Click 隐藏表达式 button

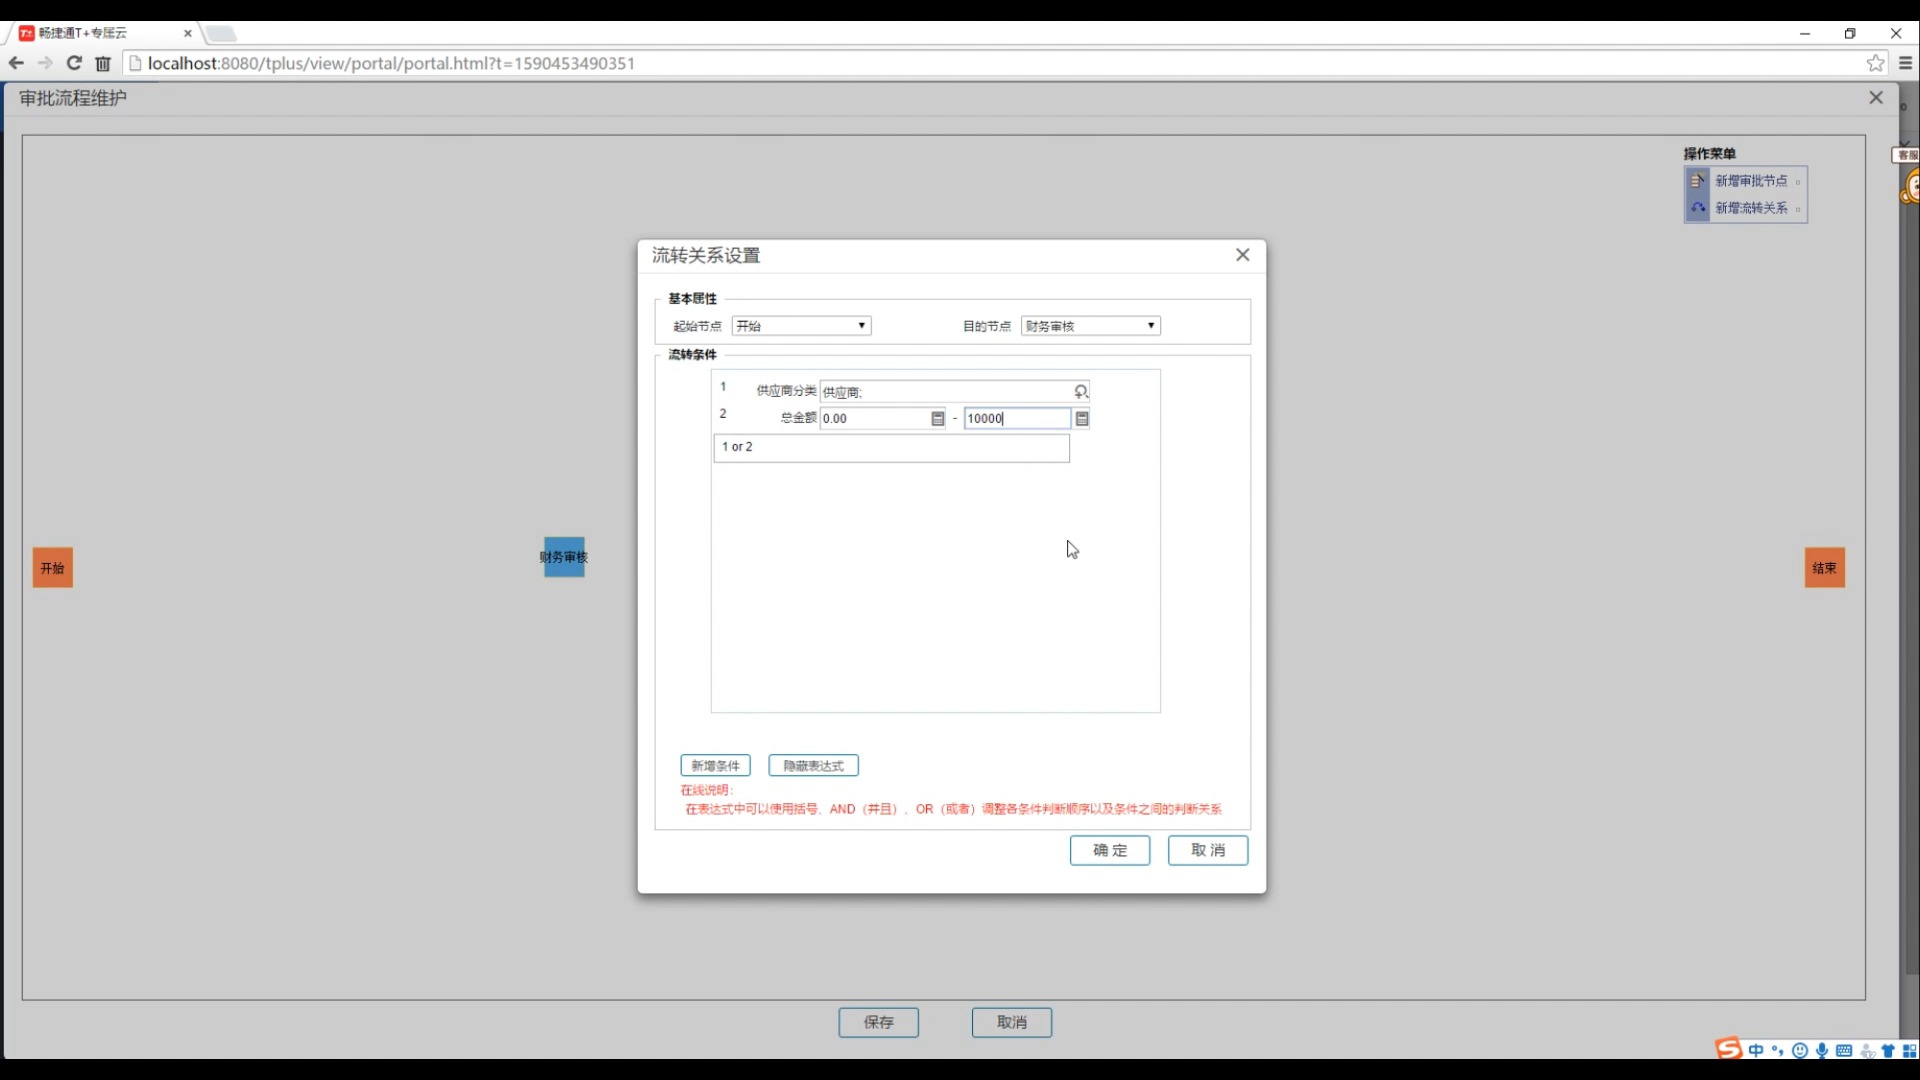tap(813, 766)
